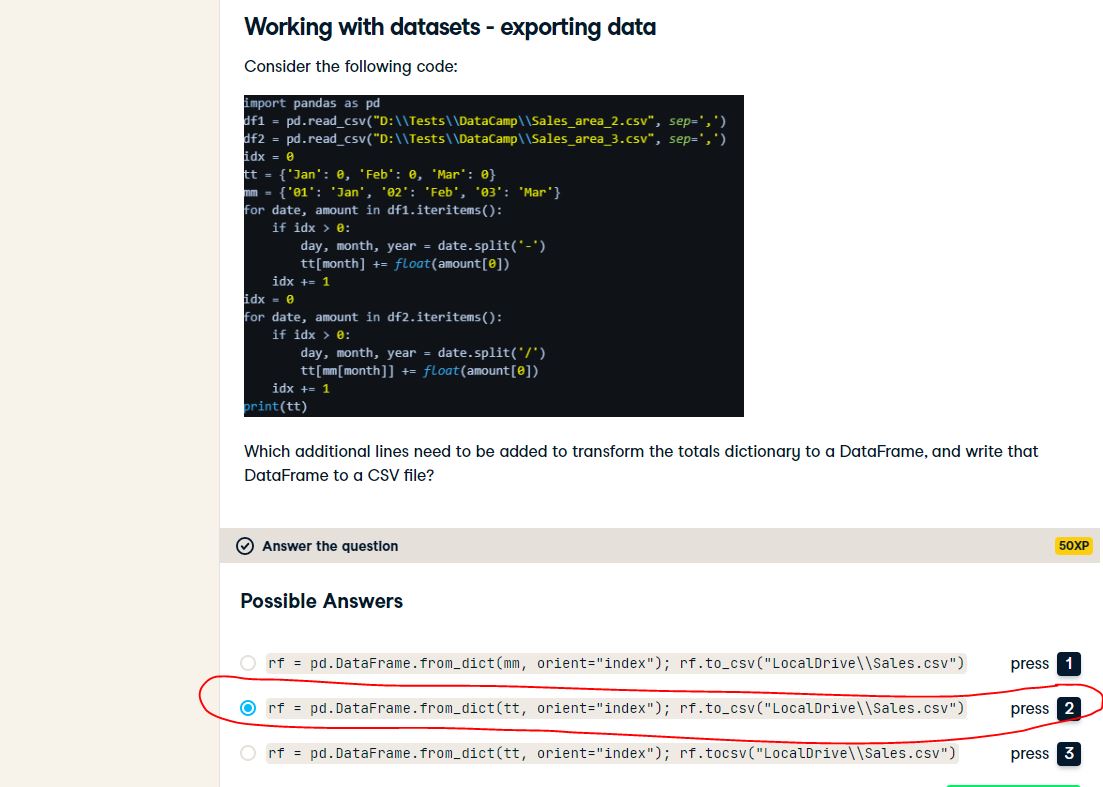Click the dark code block image
Screen dimensions: 1103x787
[x=493, y=255]
